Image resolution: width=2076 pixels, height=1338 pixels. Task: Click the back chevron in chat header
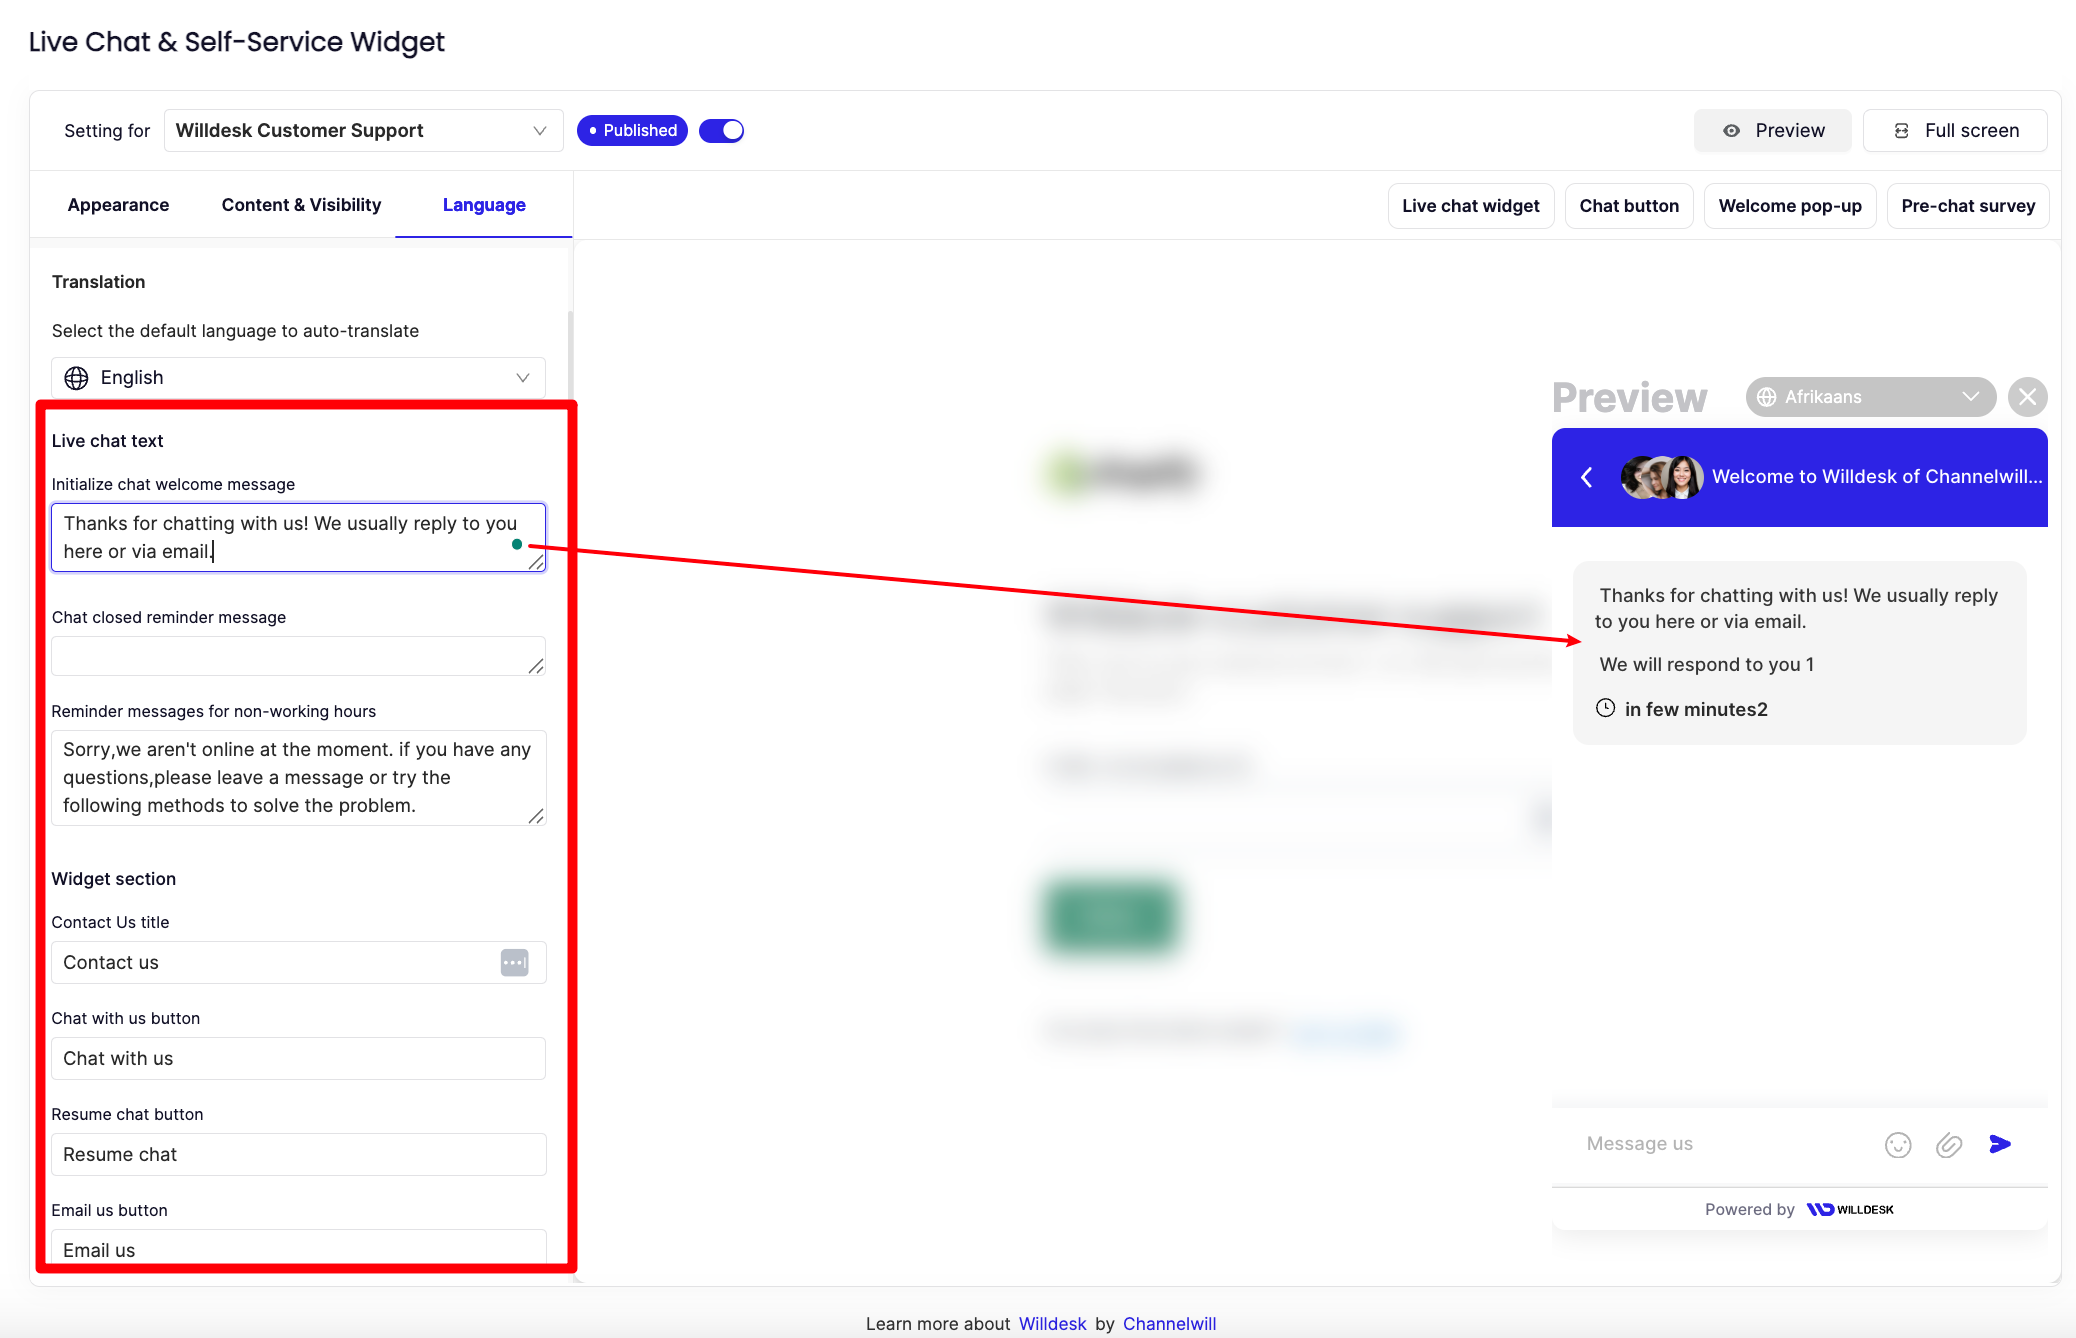(1587, 477)
